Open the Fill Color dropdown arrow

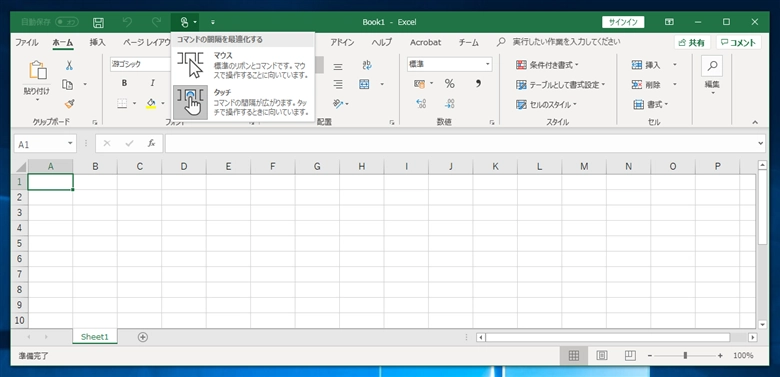click(163, 103)
